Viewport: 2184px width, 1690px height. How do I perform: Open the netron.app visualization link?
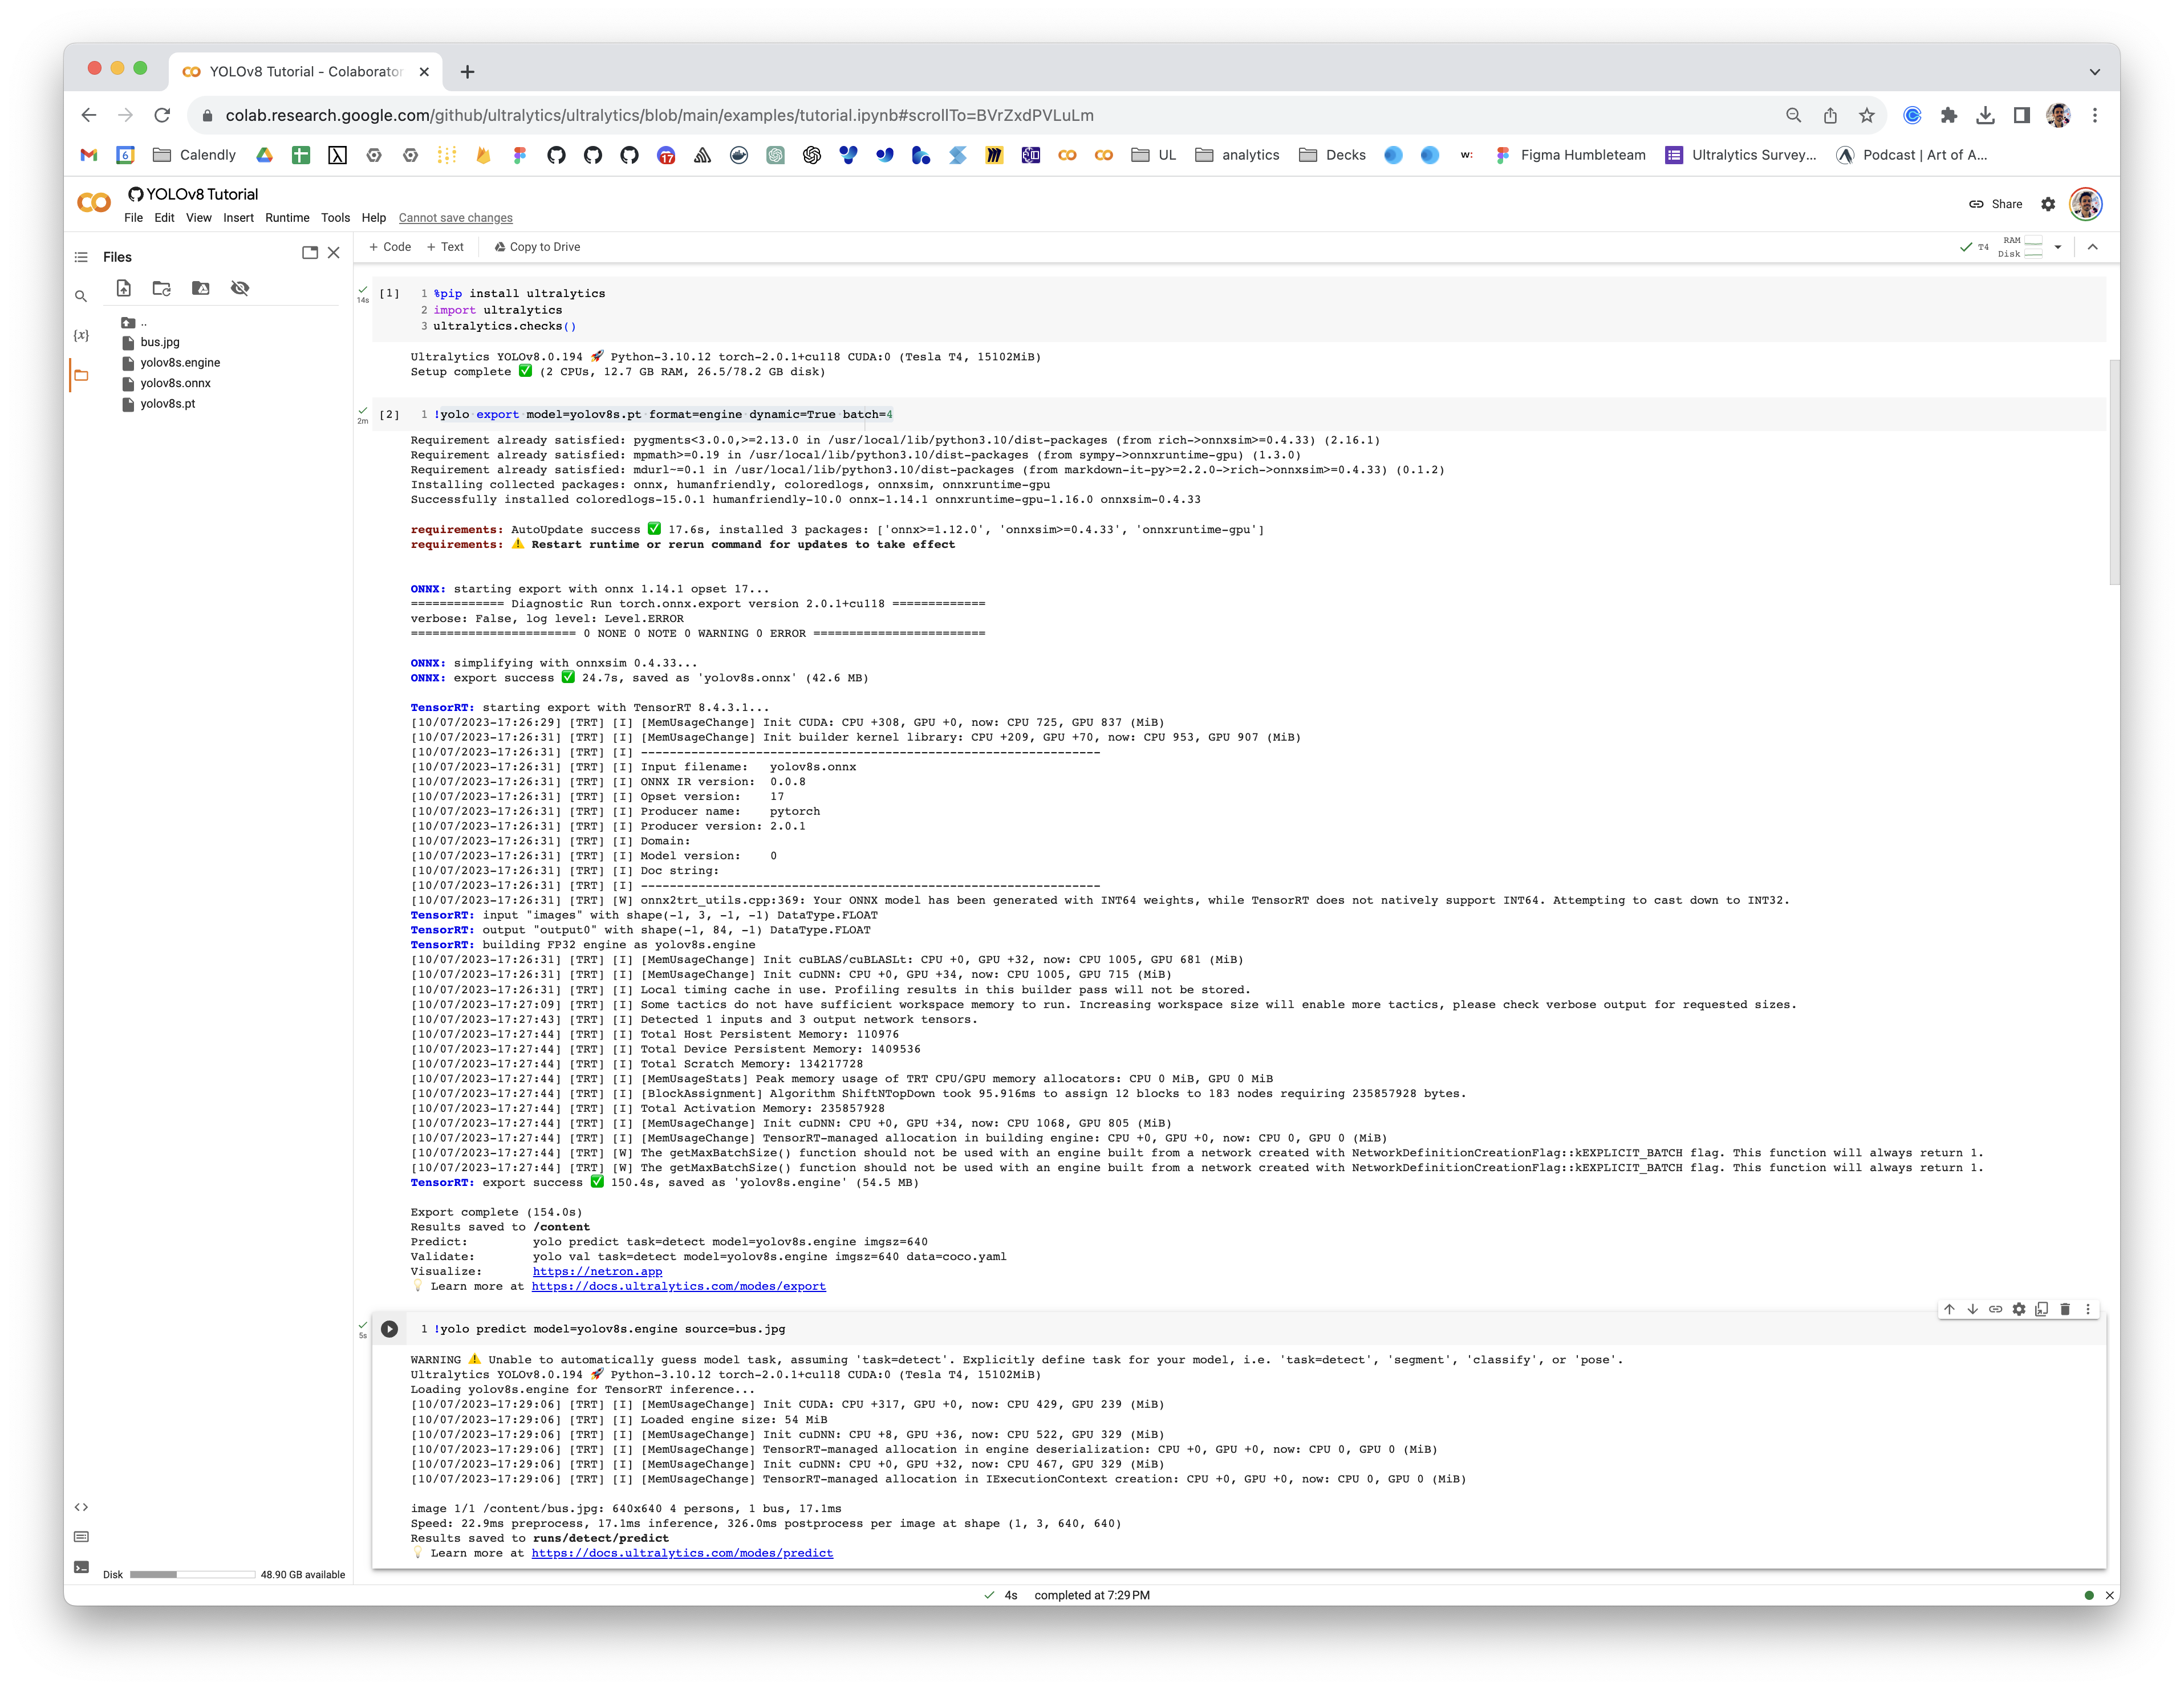(597, 1271)
